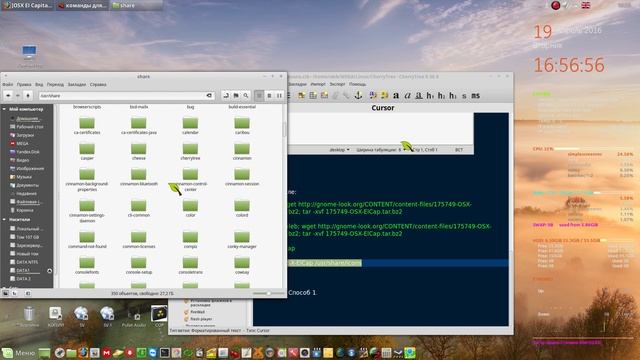The height and width of the screenshot is (360, 640).
Task: Open the Правка menu in file manager
Action: (x=24, y=84)
